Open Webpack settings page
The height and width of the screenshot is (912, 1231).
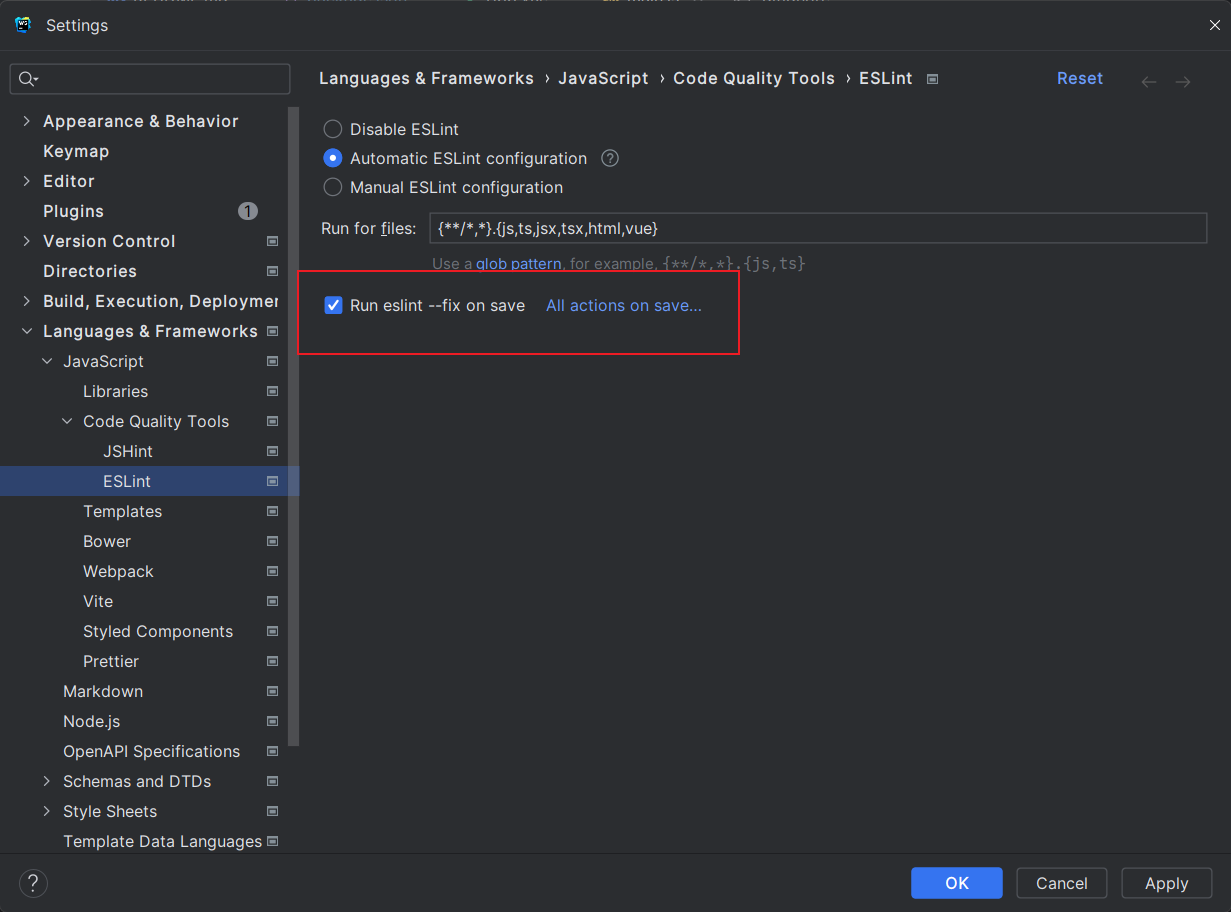coord(118,571)
